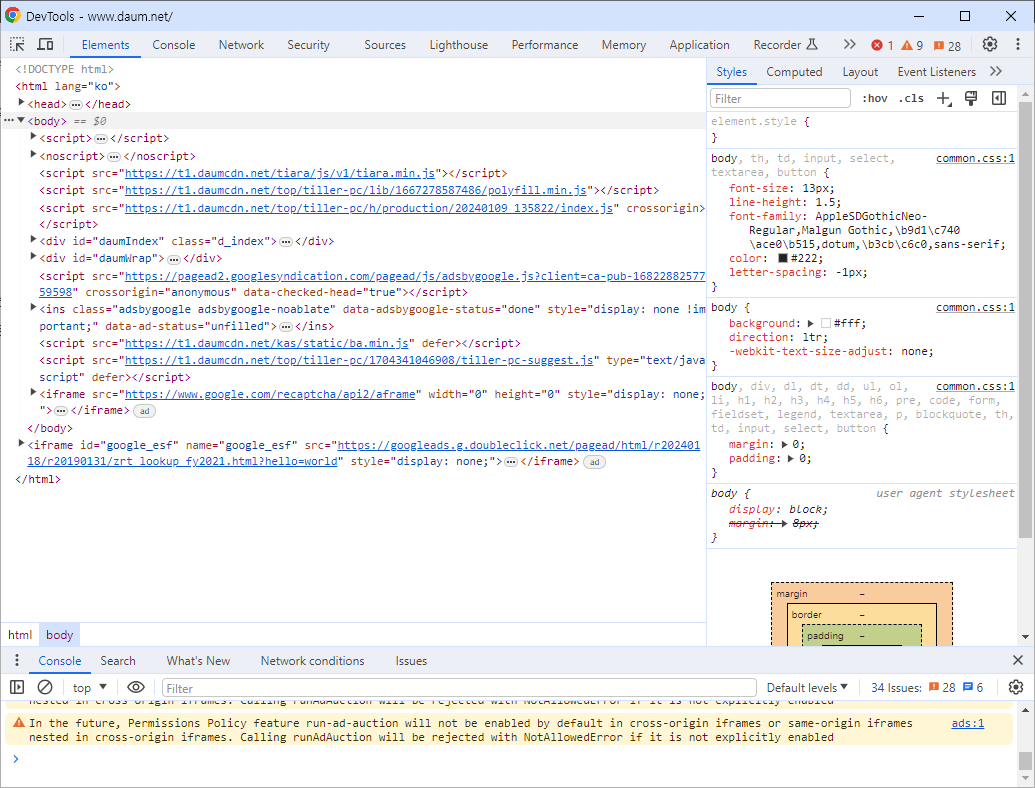
Task: Toggle computed styles sidebar icon
Action: coord(999,98)
